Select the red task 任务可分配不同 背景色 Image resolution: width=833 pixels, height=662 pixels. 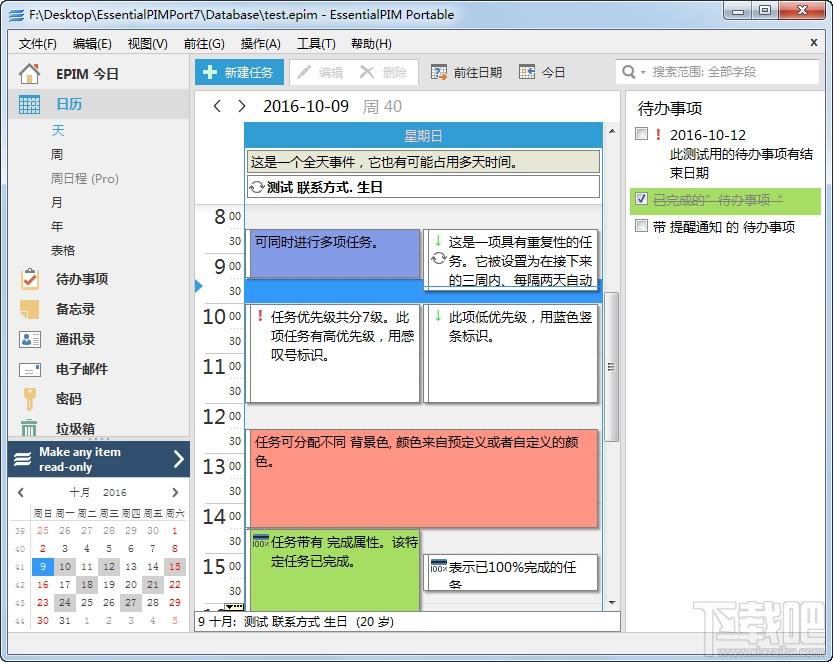(423, 478)
